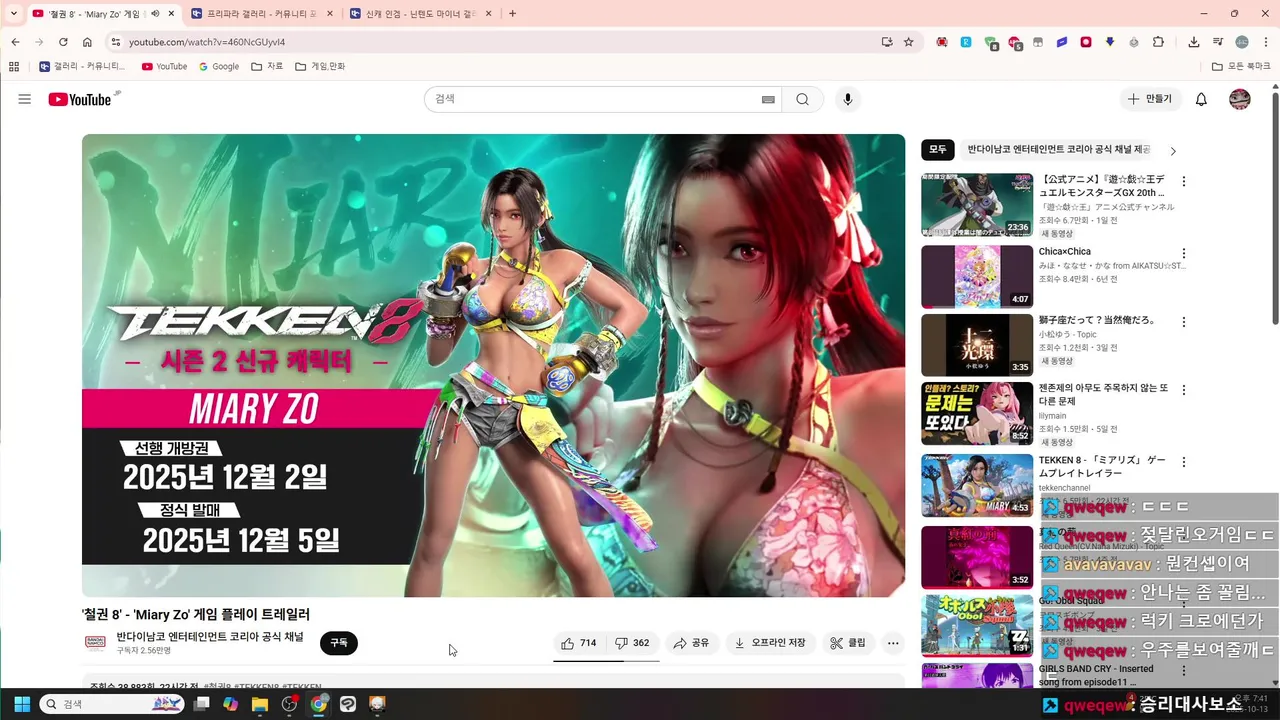This screenshot has height=720, width=1280.
Task: Bookmark this page with the star
Action: pyautogui.click(x=908, y=42)
